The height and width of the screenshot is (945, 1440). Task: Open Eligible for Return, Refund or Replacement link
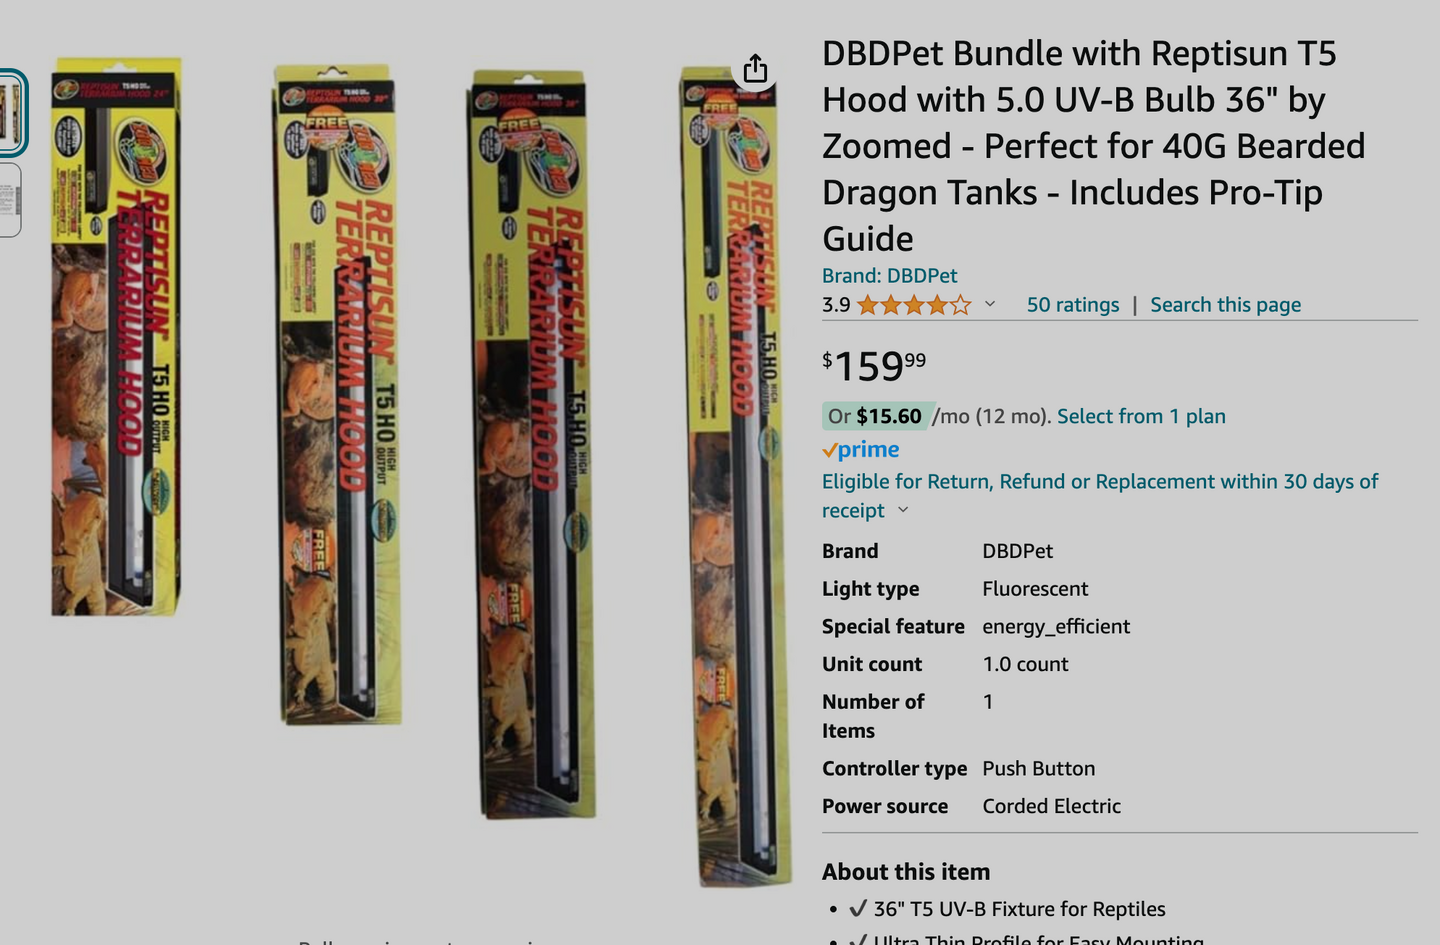(1100, 496)
